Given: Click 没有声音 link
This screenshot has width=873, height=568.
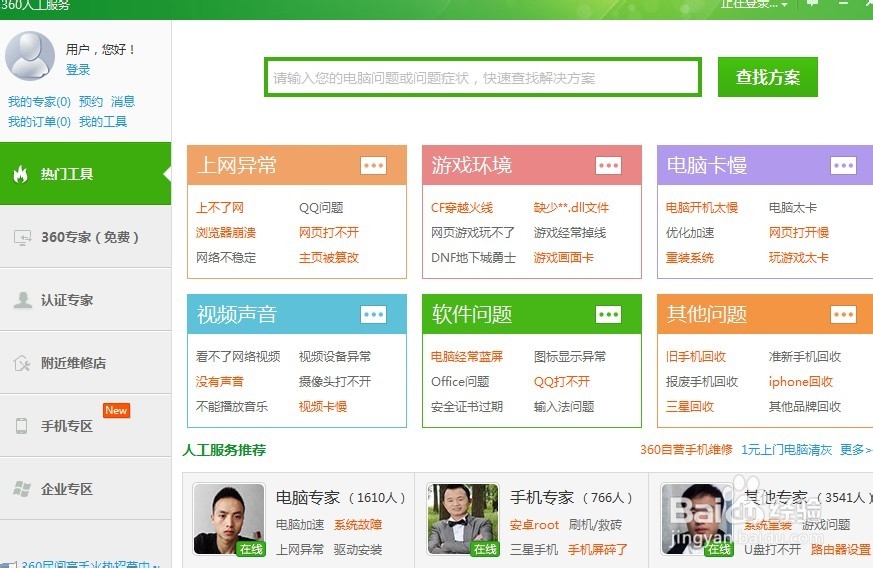Looking at the screenshot, I should click(x=219, y=382).
